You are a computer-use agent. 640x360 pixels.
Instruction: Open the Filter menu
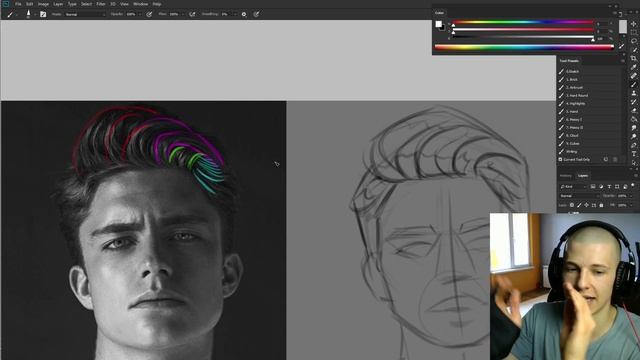[101, 4]
